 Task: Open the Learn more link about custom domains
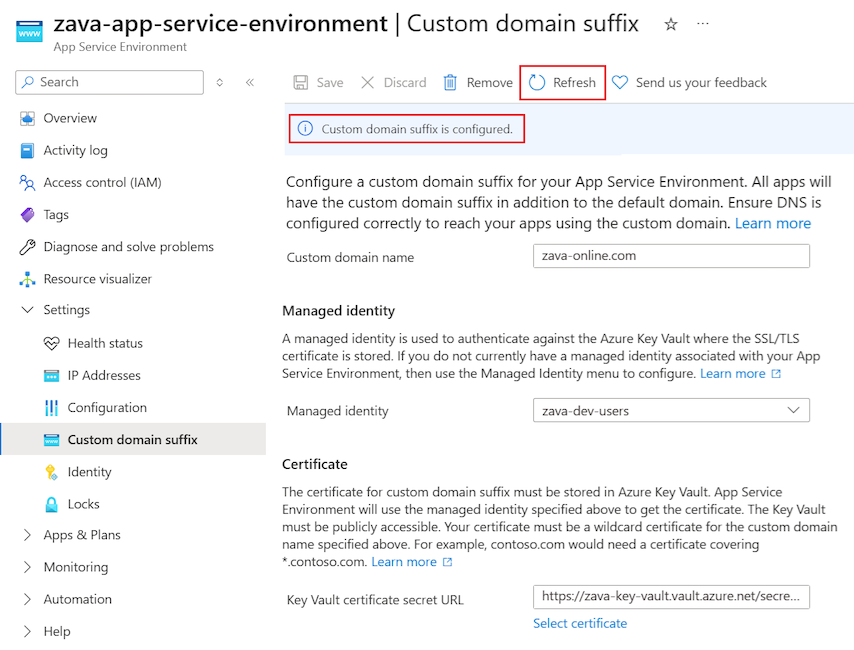coord(772,223)
